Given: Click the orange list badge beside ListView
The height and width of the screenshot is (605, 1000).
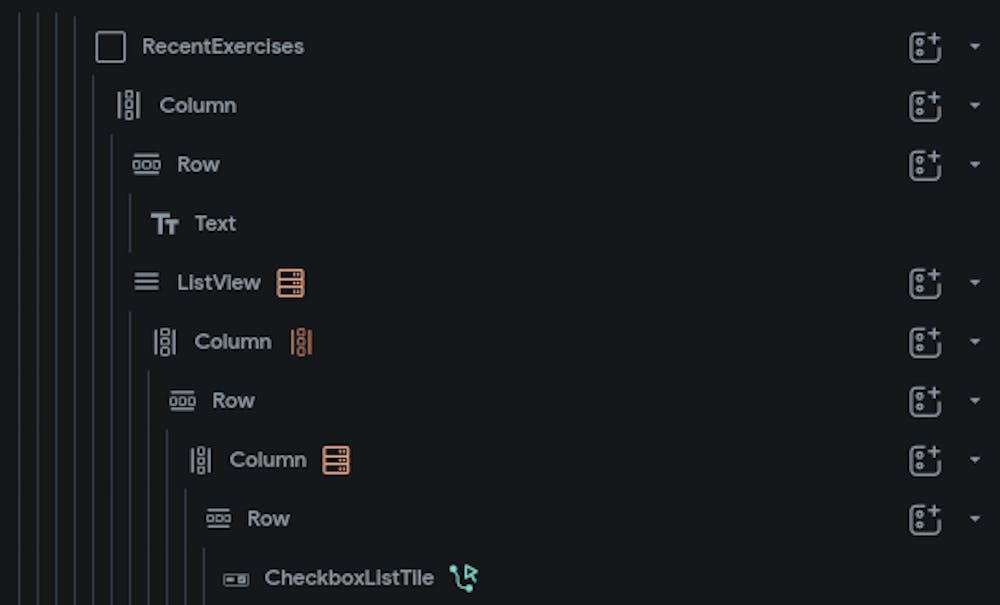Looking at the screenshot, I should pyautogui.click(x=291, y=283).
